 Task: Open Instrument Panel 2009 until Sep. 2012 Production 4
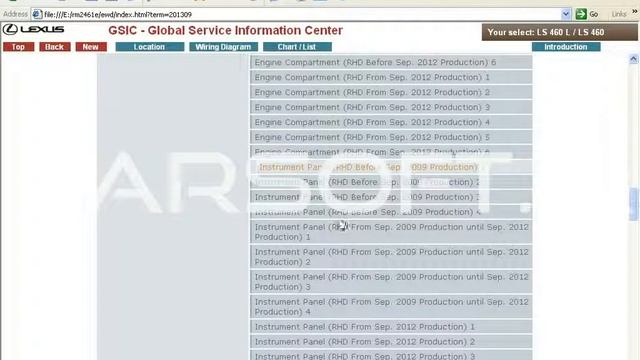tap(391, 307)
